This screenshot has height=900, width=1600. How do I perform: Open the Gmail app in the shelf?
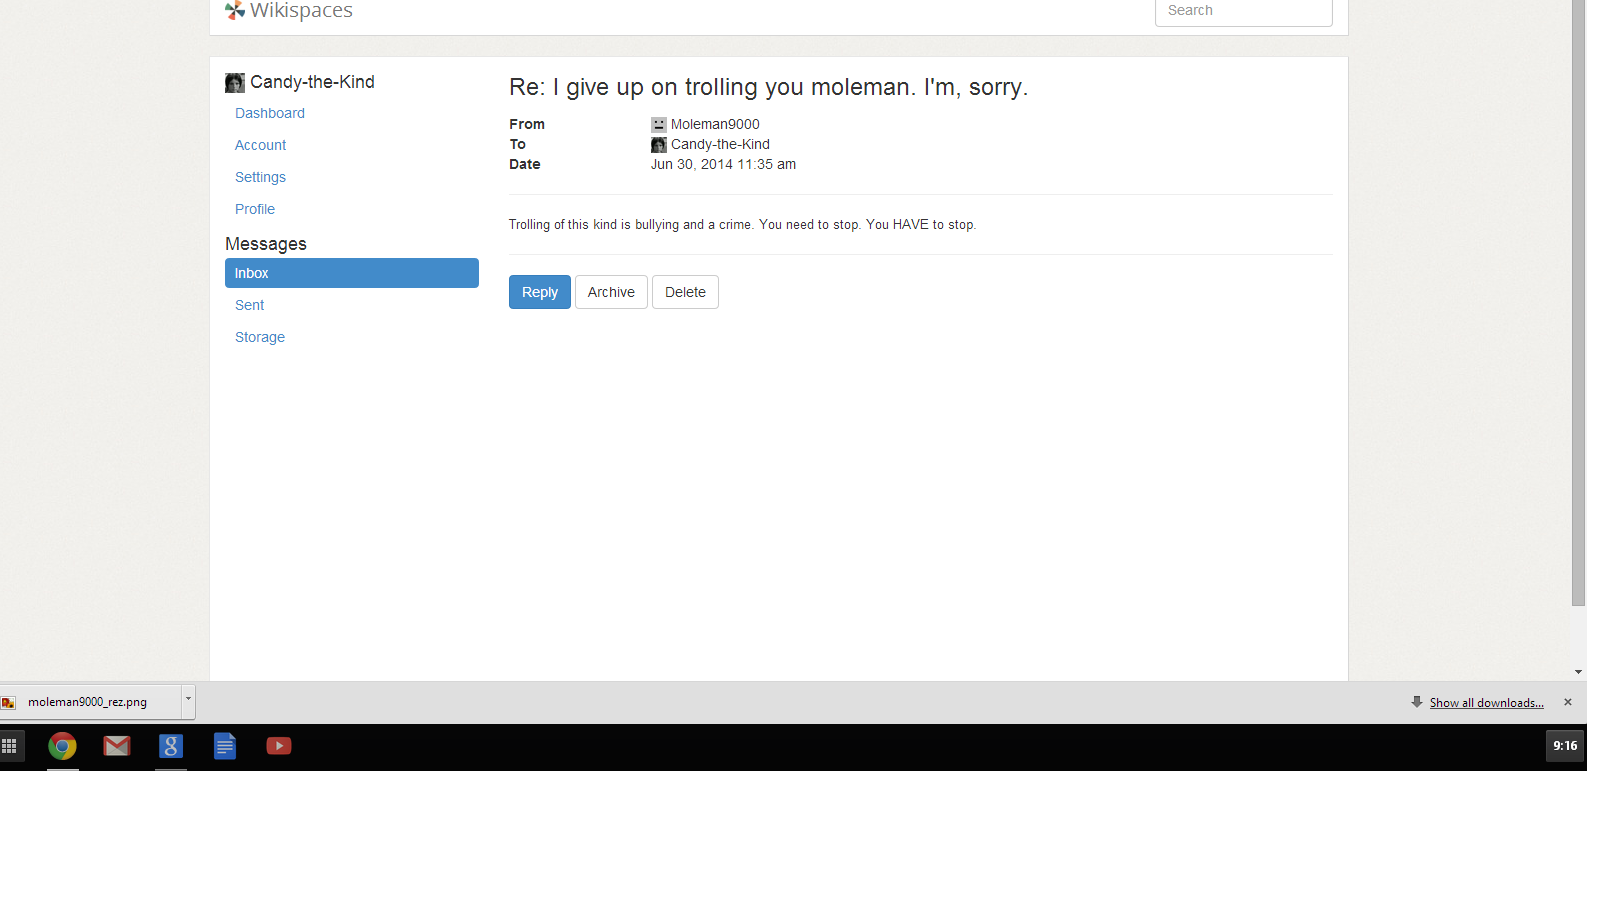pos(117,746)
